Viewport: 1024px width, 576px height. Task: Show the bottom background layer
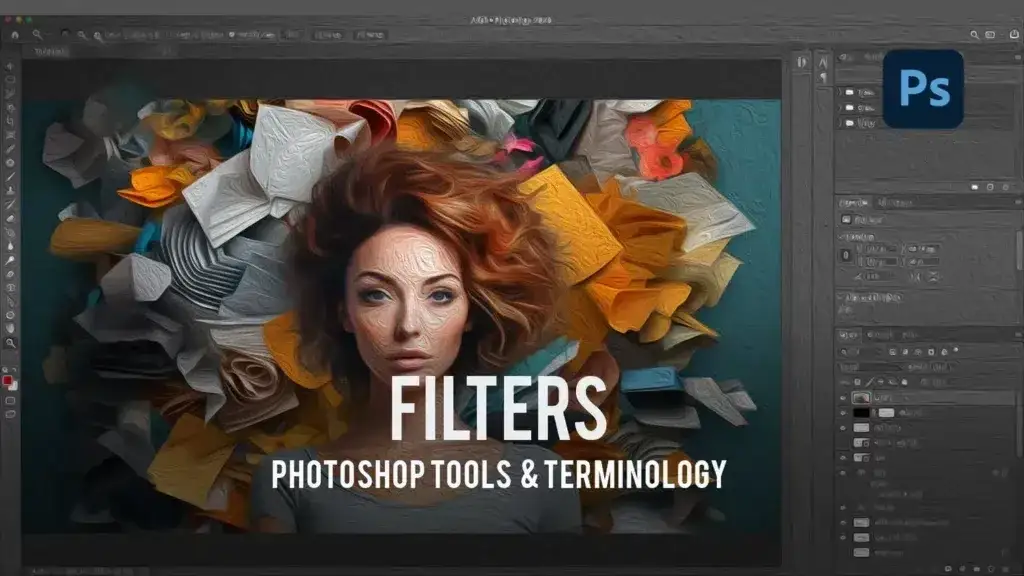coord(842,552)
